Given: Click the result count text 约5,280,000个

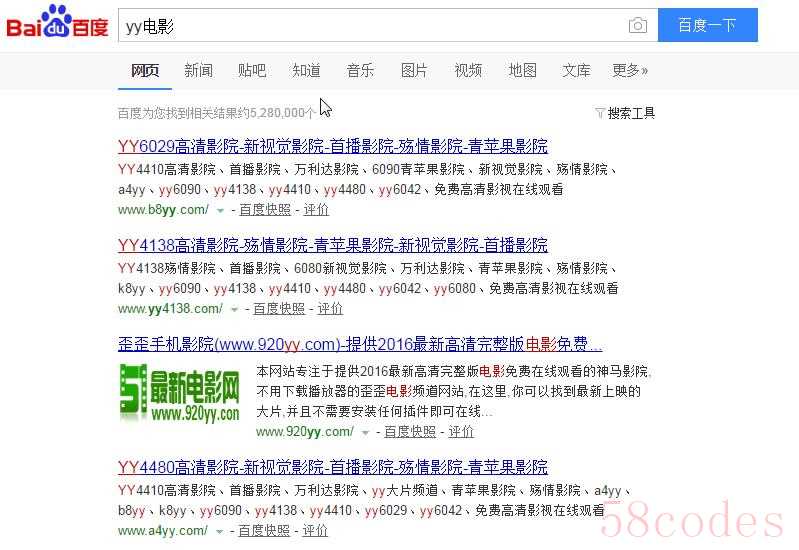Looking at the screenshot, I should click(277, 113).
